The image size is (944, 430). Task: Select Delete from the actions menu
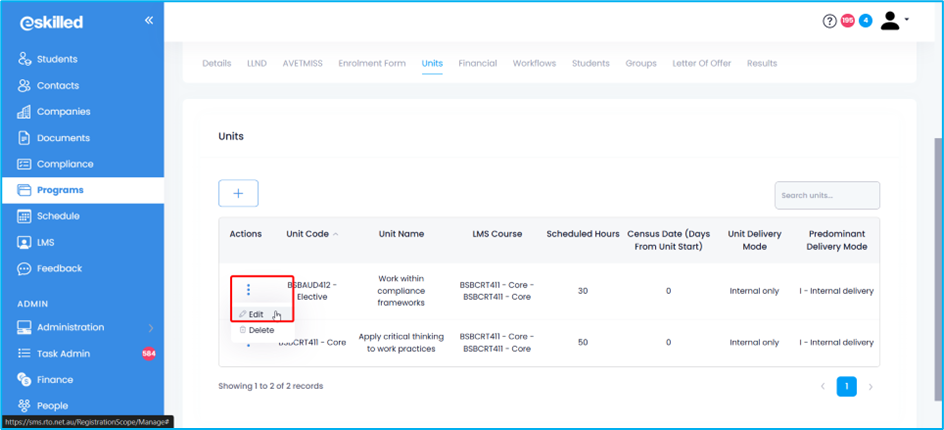point(260,330)
